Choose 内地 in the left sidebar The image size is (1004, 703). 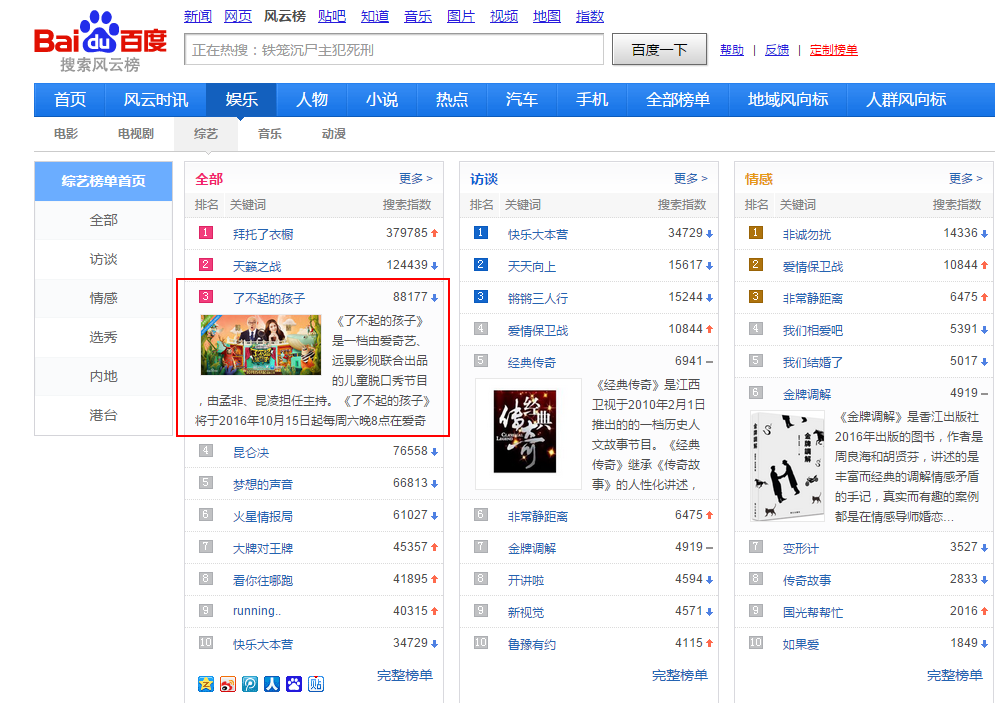coord(103,376)
